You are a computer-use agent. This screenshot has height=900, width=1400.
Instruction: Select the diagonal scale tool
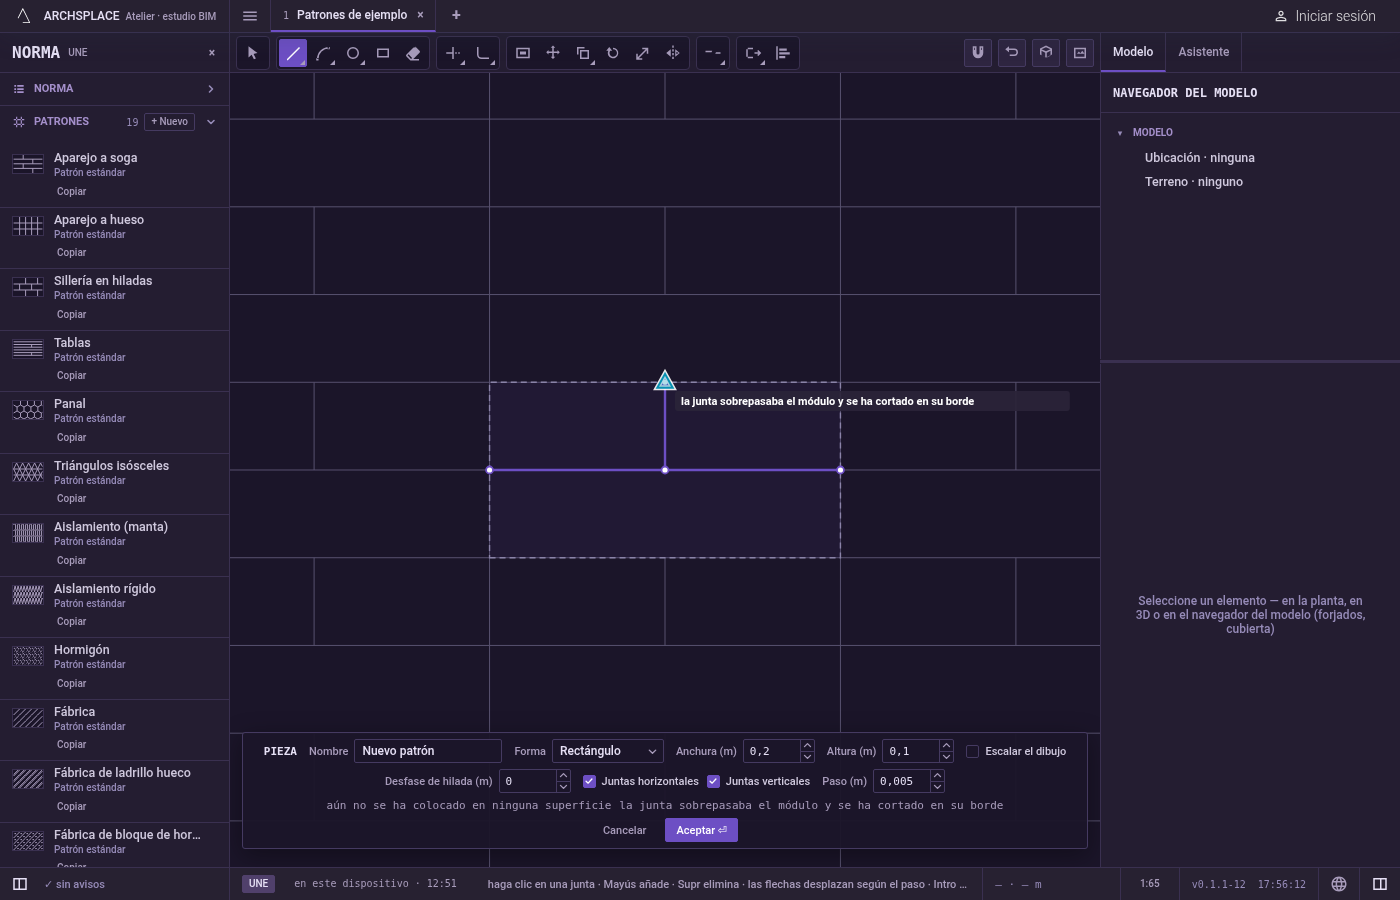643,53
